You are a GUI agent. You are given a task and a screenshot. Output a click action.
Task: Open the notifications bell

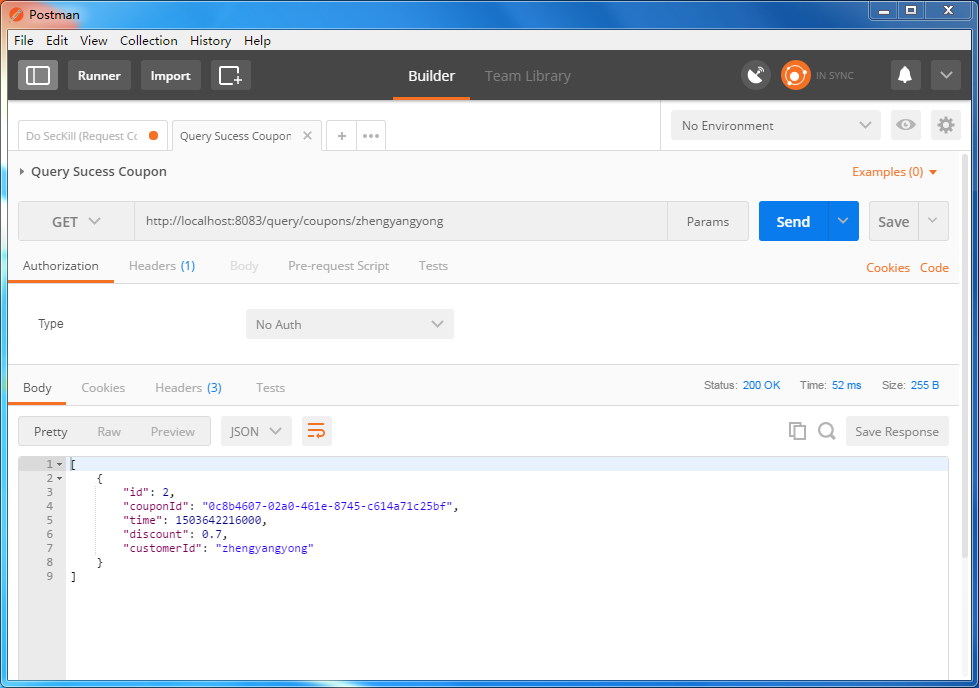[905, 75]
